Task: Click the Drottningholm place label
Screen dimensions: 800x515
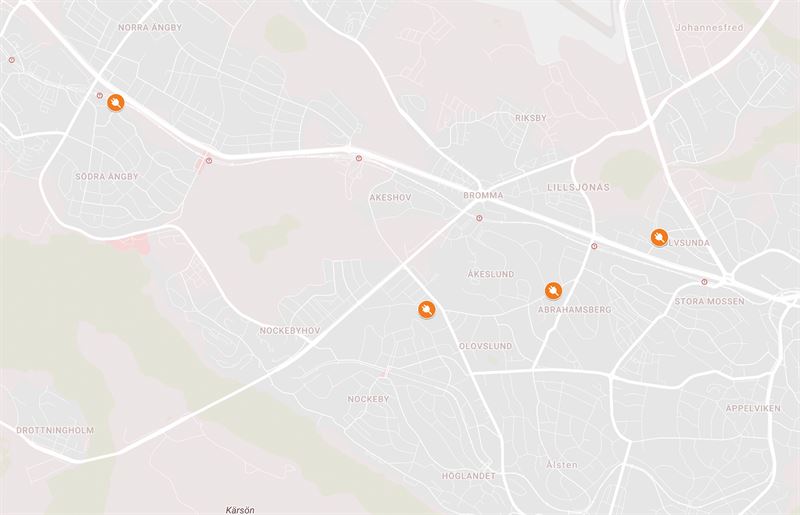Action: (55, 430)
